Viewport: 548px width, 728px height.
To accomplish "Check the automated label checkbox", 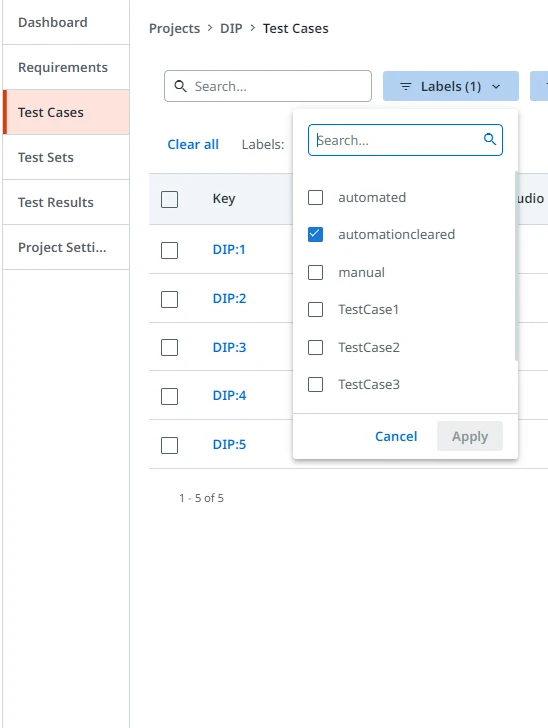I will (x=315, y=197).
